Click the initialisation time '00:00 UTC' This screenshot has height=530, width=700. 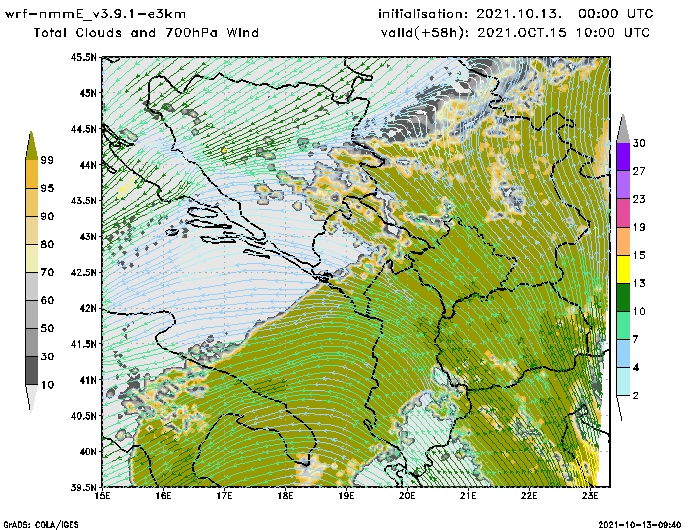pyautogui.click(x=616, y=14)
